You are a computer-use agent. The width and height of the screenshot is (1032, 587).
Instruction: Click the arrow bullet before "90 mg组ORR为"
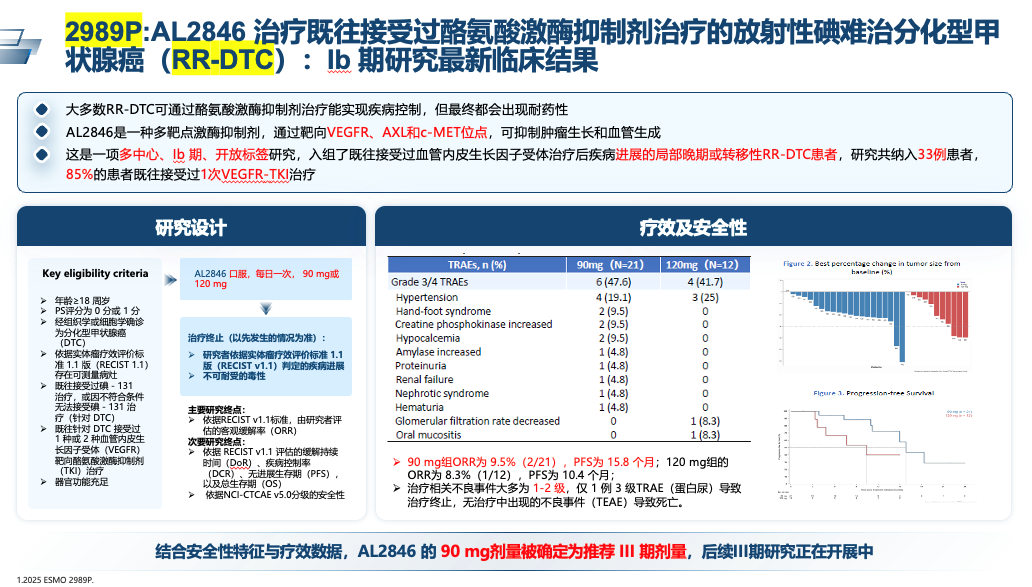[396, 461]
